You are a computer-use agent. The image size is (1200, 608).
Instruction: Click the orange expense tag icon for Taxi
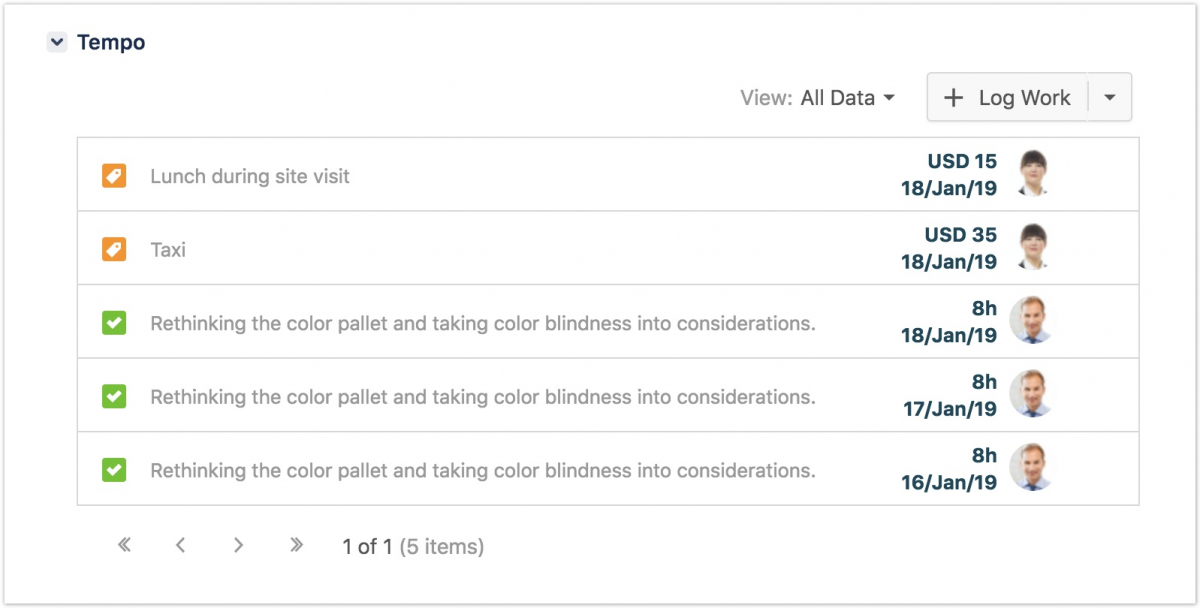(114, 249)
